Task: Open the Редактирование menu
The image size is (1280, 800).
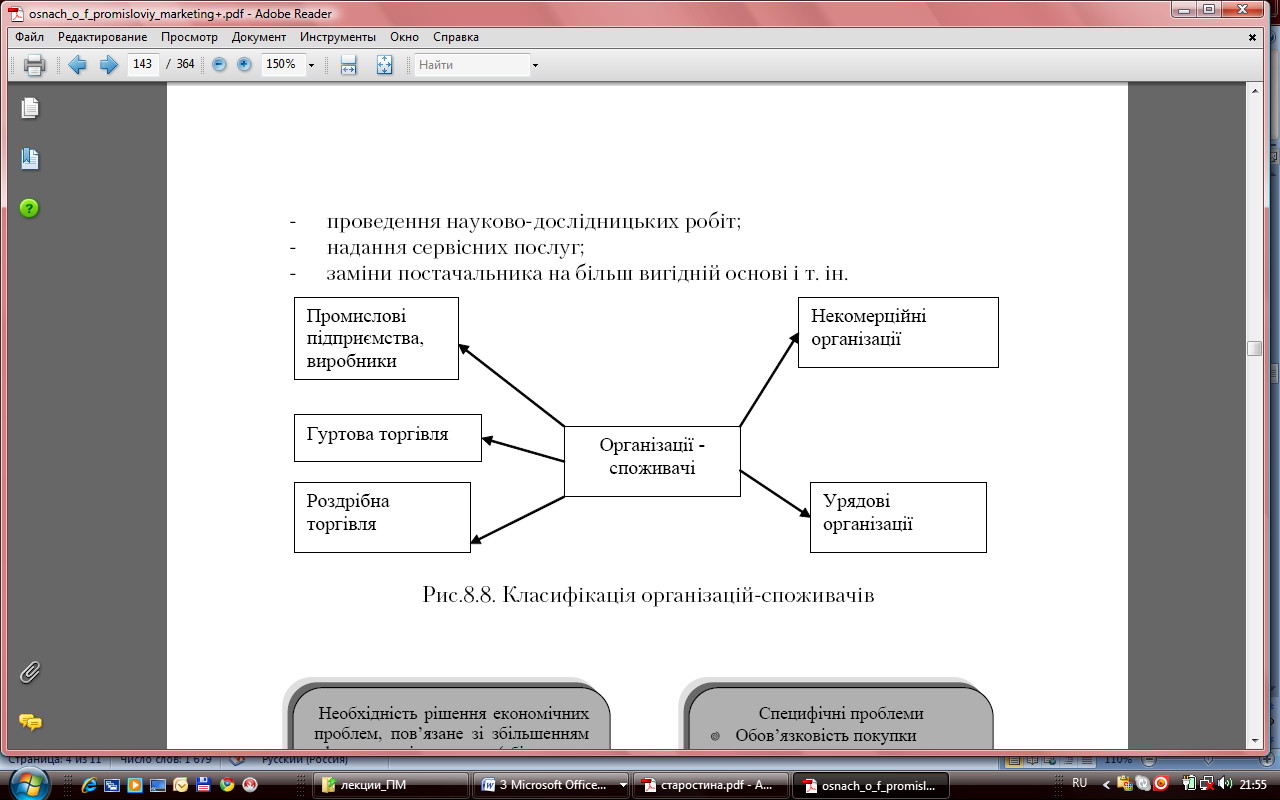Action: 101,37
